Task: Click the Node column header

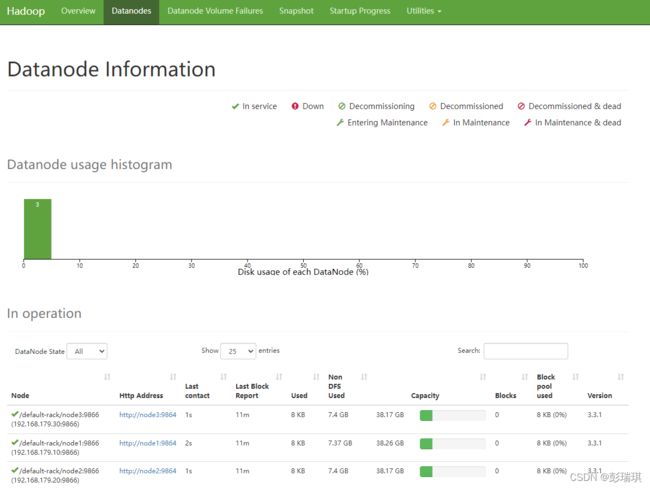Action: click(20, 396)
